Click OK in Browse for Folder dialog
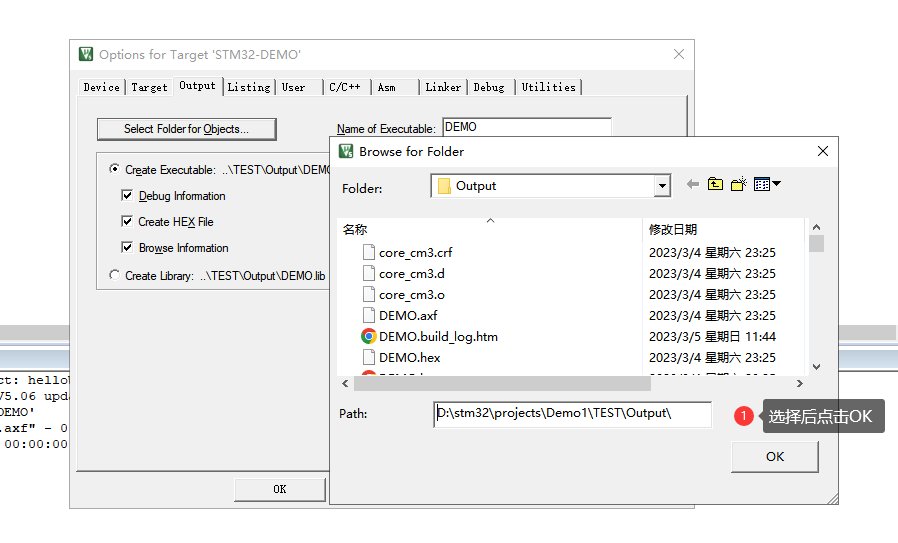The height and width of the screenshot is (543, 898). click(x=775, y=457)
